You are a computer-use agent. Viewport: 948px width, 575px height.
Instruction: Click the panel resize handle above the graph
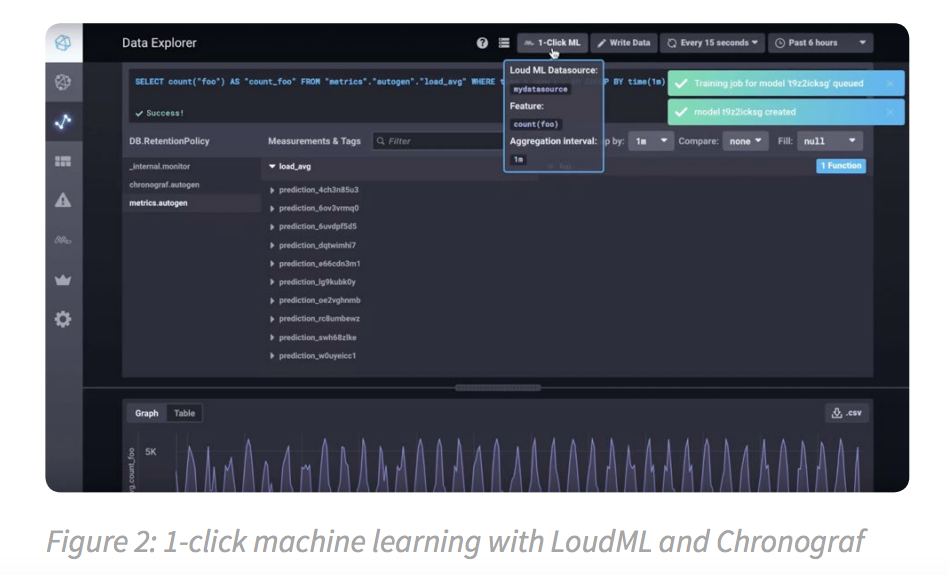point(498,388)
